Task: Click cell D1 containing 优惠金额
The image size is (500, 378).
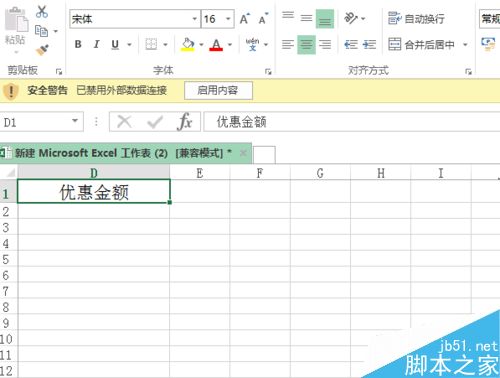Action: (94, 191)
